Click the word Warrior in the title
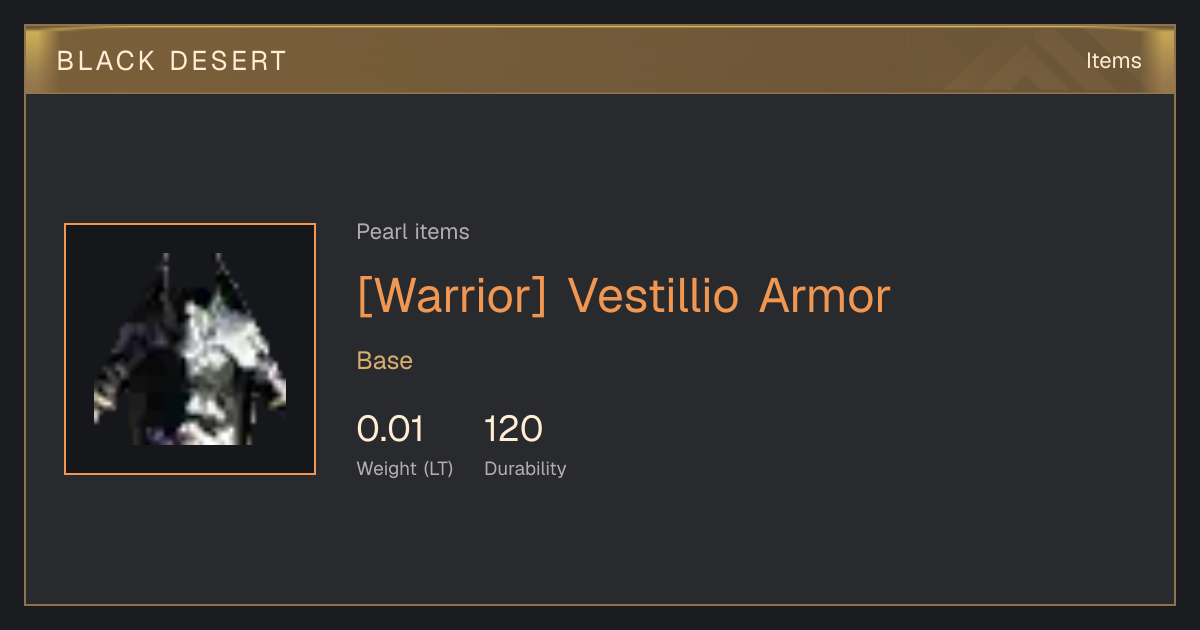The height and width of the screenshot is (630, 1200). [x=452, y=296]
